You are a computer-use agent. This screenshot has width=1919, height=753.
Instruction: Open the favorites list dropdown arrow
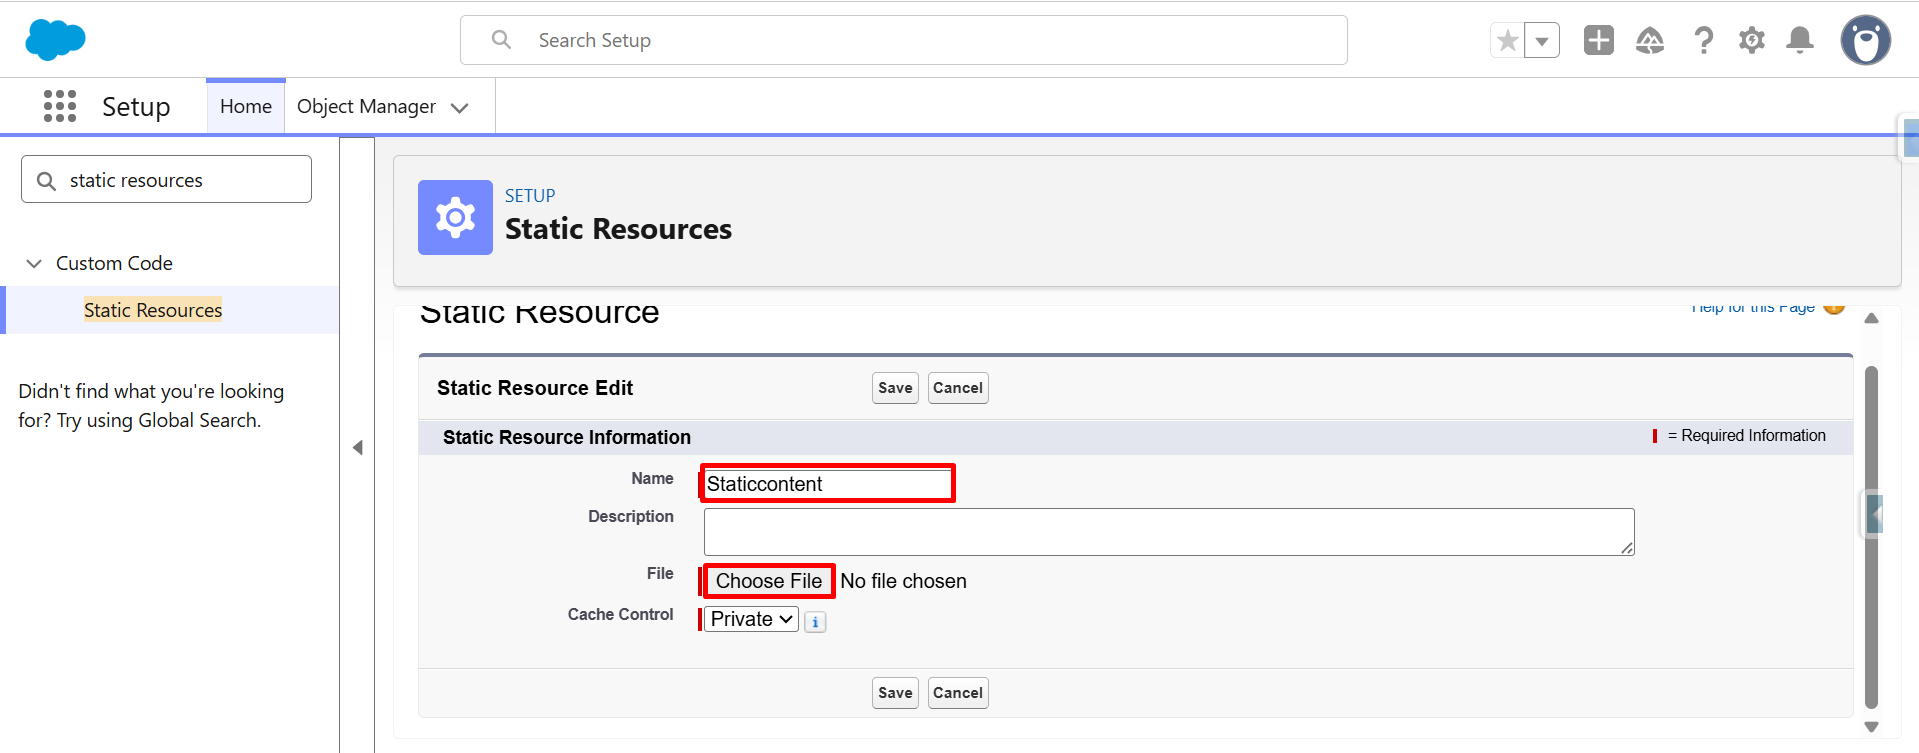click(x=1542, y=41)
